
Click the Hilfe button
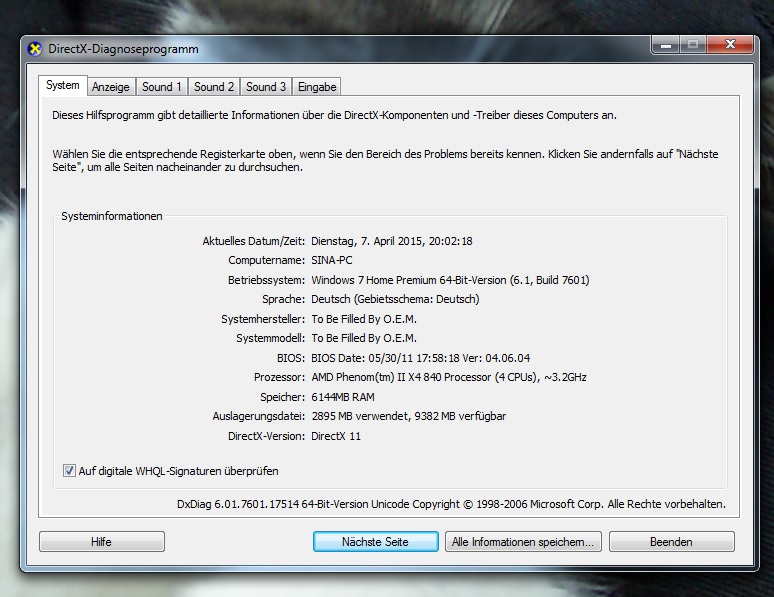click(101, 542)
